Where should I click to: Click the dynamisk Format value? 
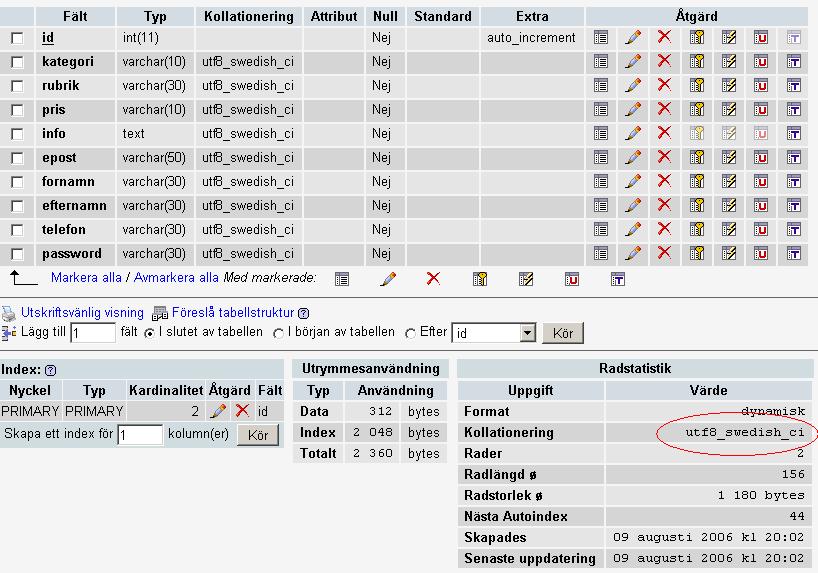(x=773, y=412)
